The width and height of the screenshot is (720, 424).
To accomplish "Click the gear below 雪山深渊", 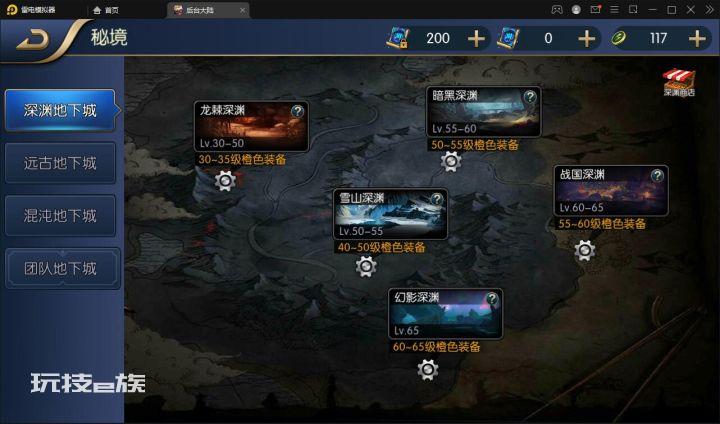I will pos(366,266).
